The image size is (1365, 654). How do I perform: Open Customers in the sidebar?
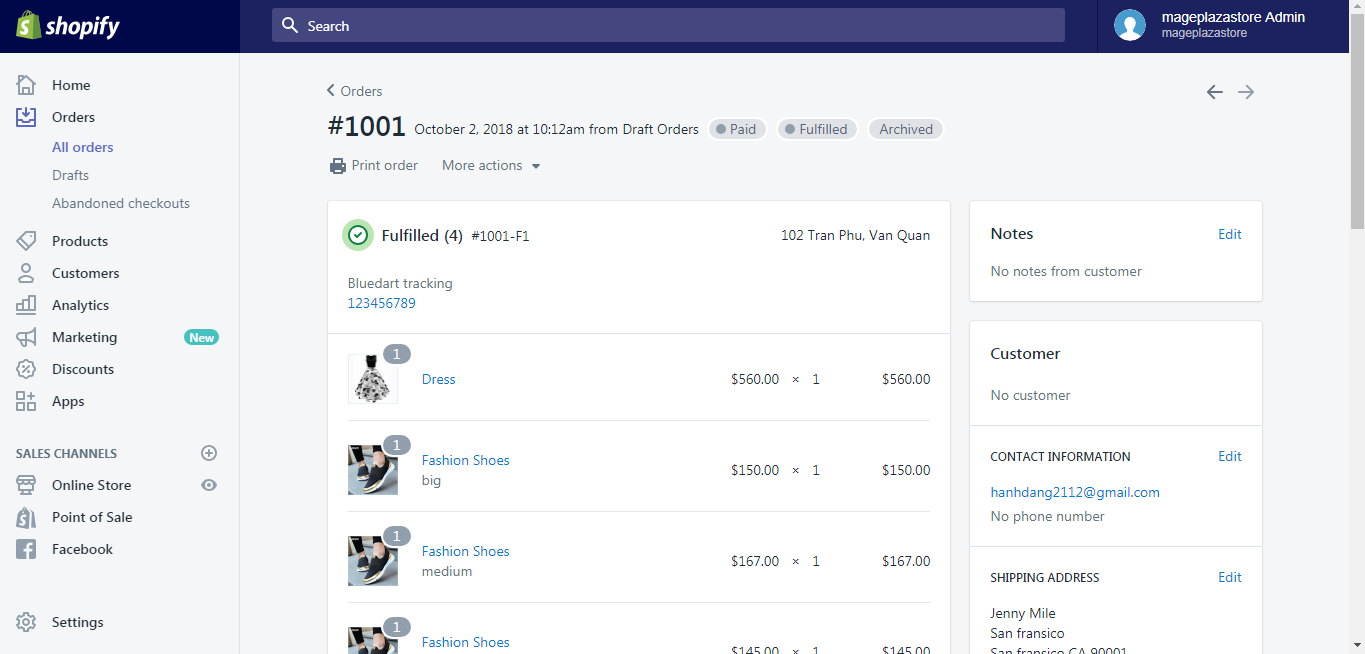coord(85,273)
